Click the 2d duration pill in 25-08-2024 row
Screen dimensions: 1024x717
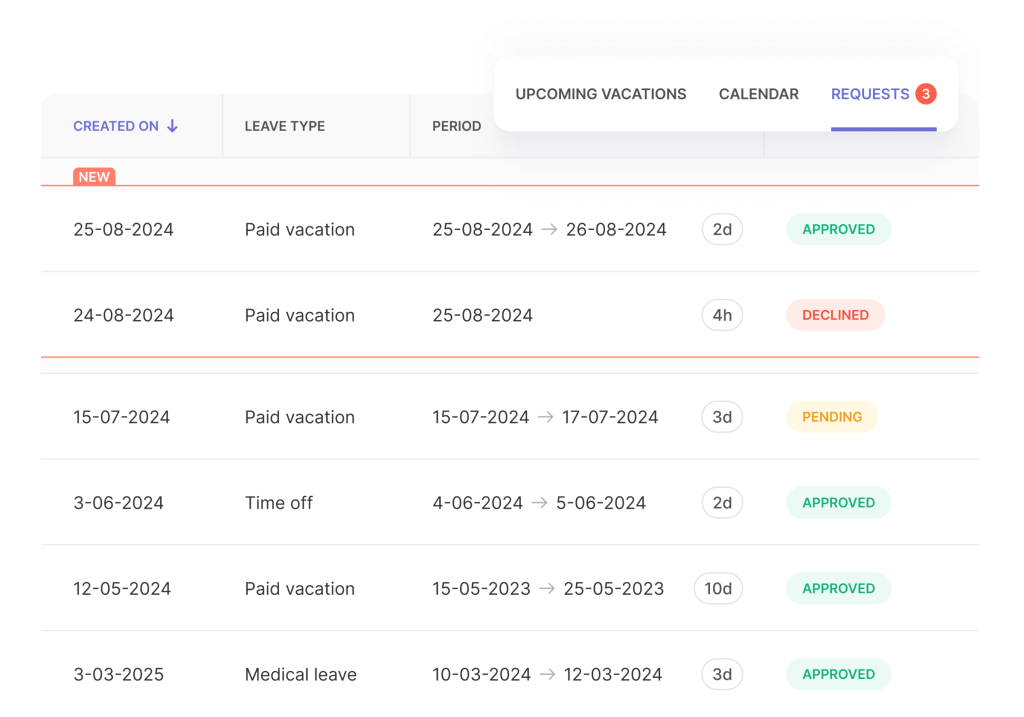coord(722,229)
